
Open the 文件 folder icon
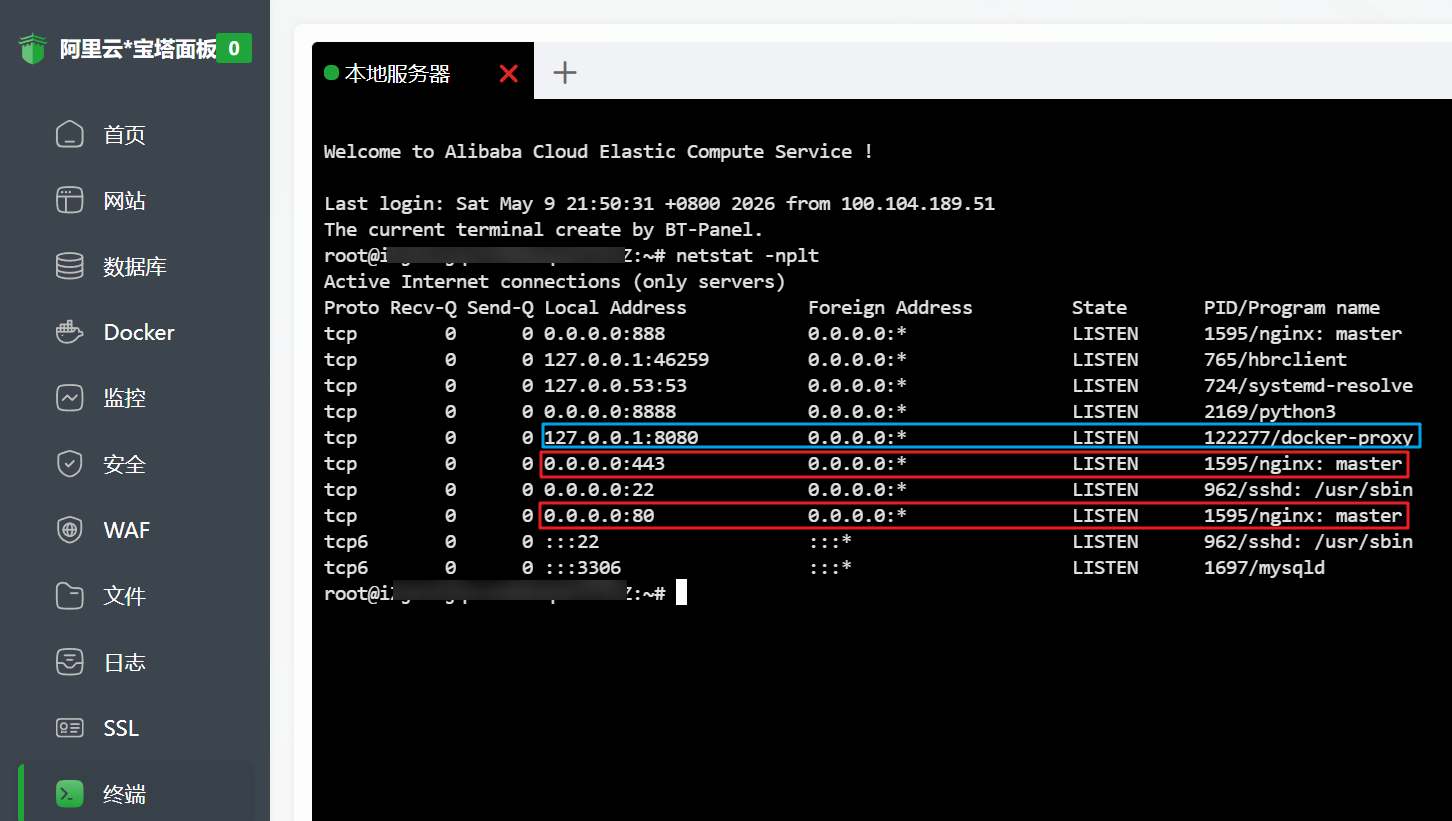69,597
